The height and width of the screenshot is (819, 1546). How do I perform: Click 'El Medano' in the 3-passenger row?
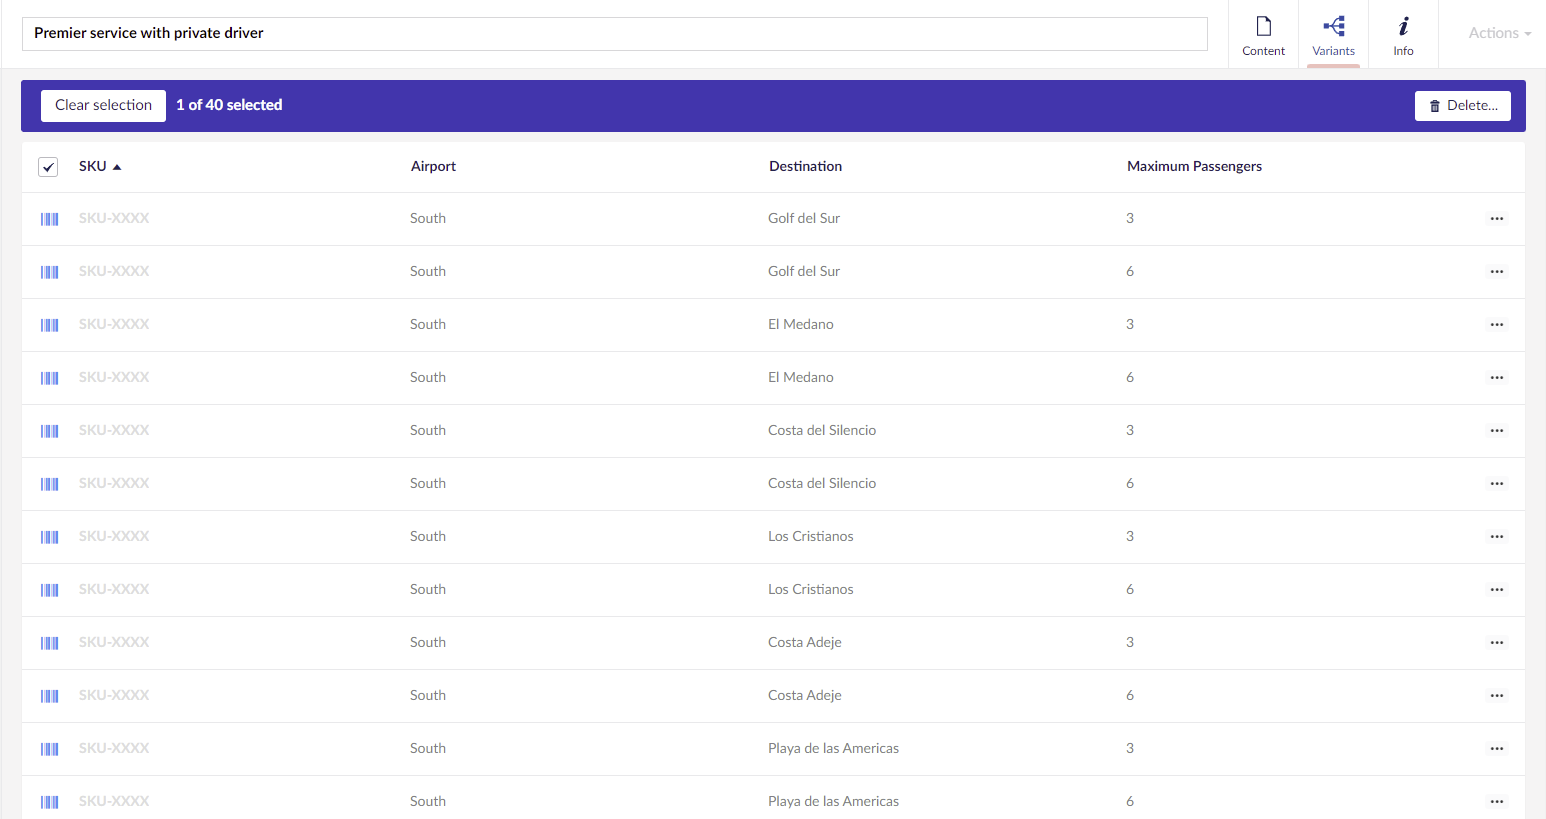point(801,324)
